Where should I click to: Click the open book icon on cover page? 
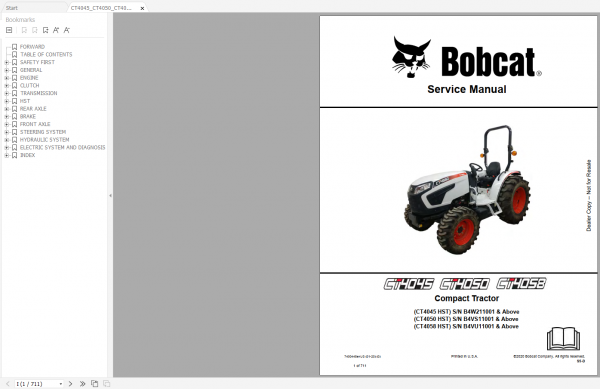coord(563,339)
